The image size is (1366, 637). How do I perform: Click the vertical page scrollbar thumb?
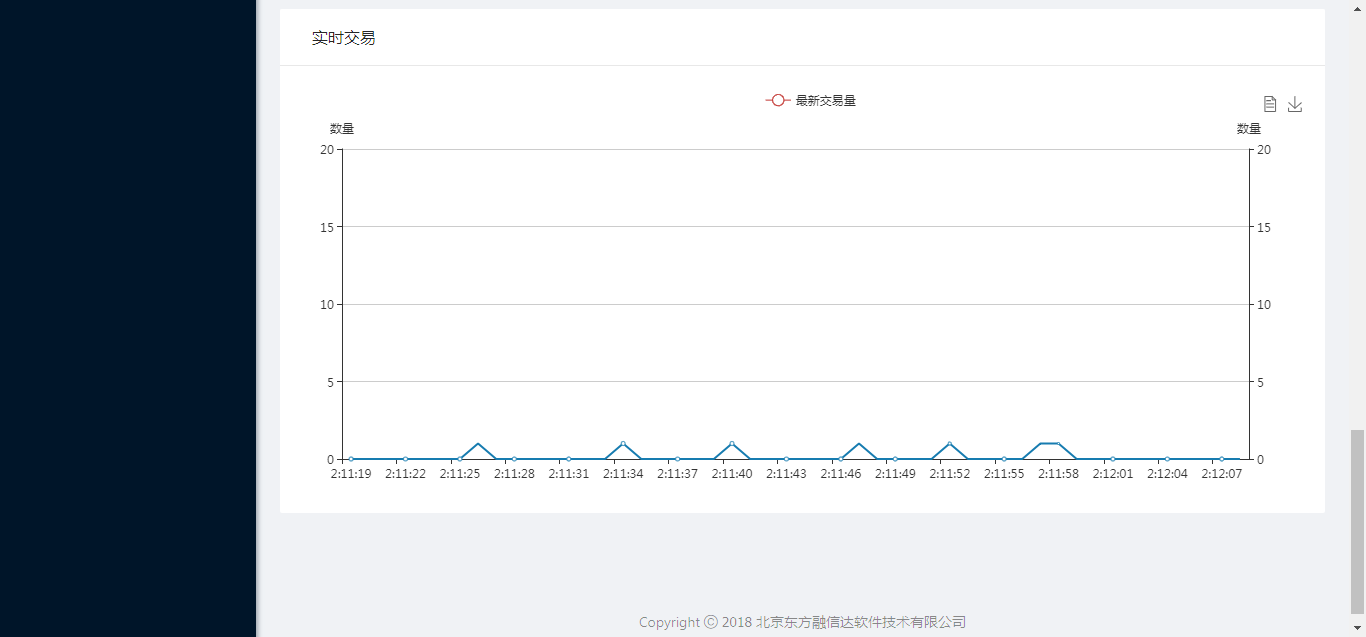point(1357,520)
